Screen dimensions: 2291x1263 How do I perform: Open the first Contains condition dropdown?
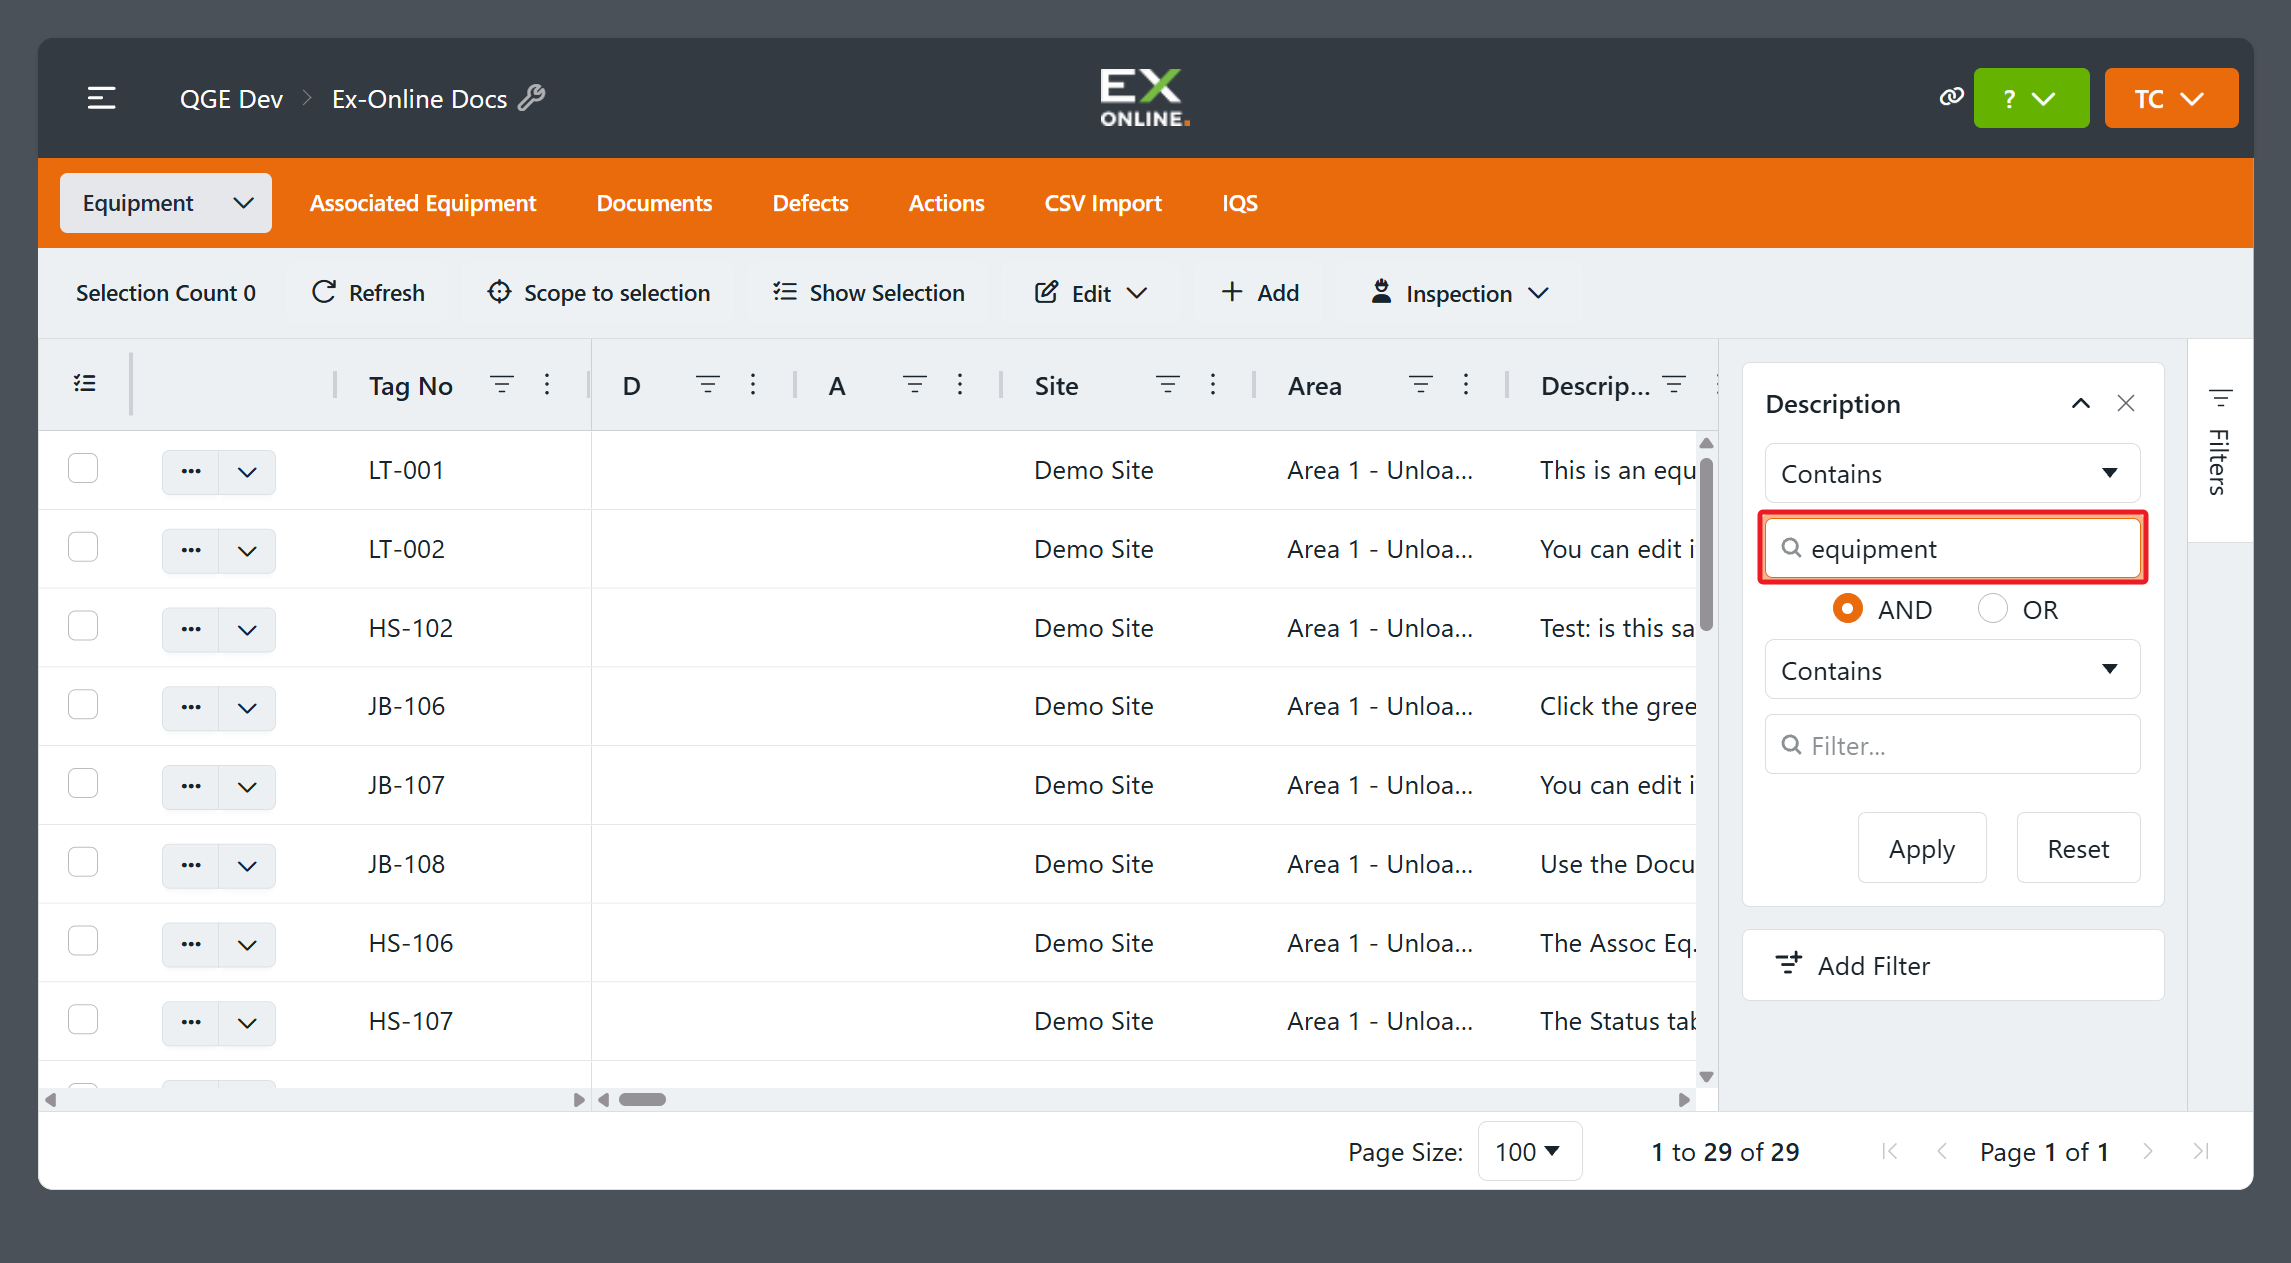pyautogui.click(x=1952, y=474)
